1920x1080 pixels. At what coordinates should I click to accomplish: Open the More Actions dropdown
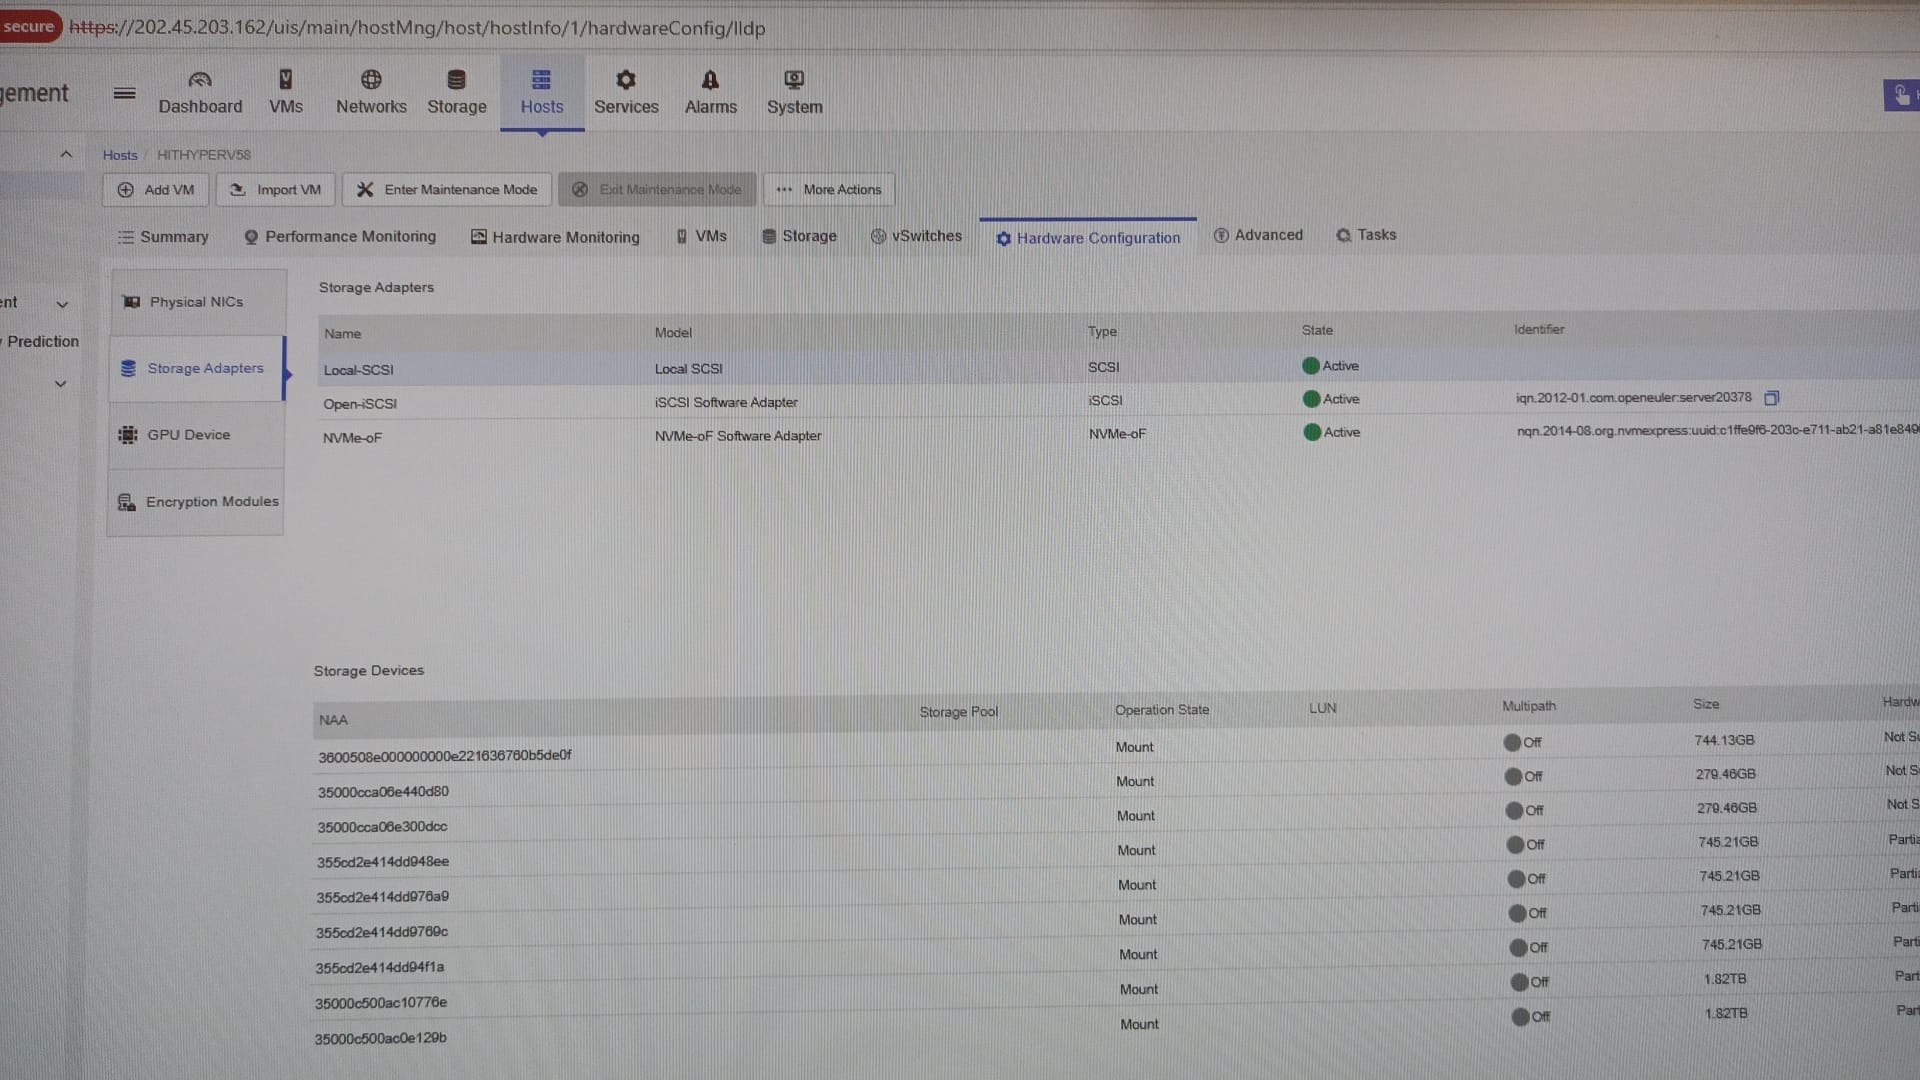[829, 190]
